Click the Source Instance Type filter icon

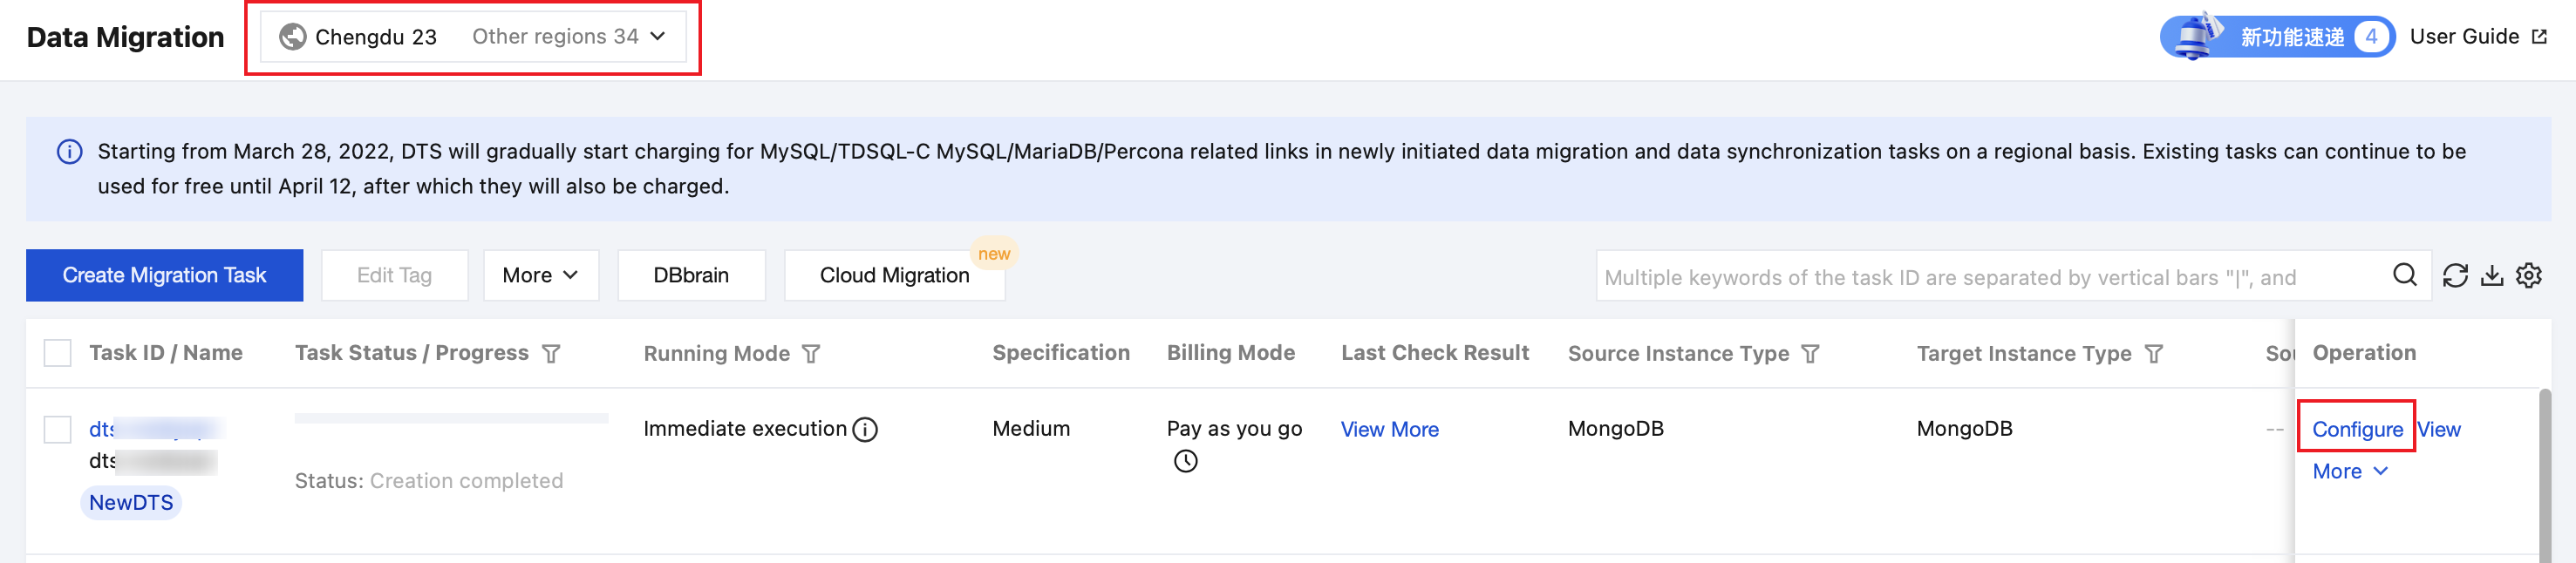click(x=1810, y=354)
